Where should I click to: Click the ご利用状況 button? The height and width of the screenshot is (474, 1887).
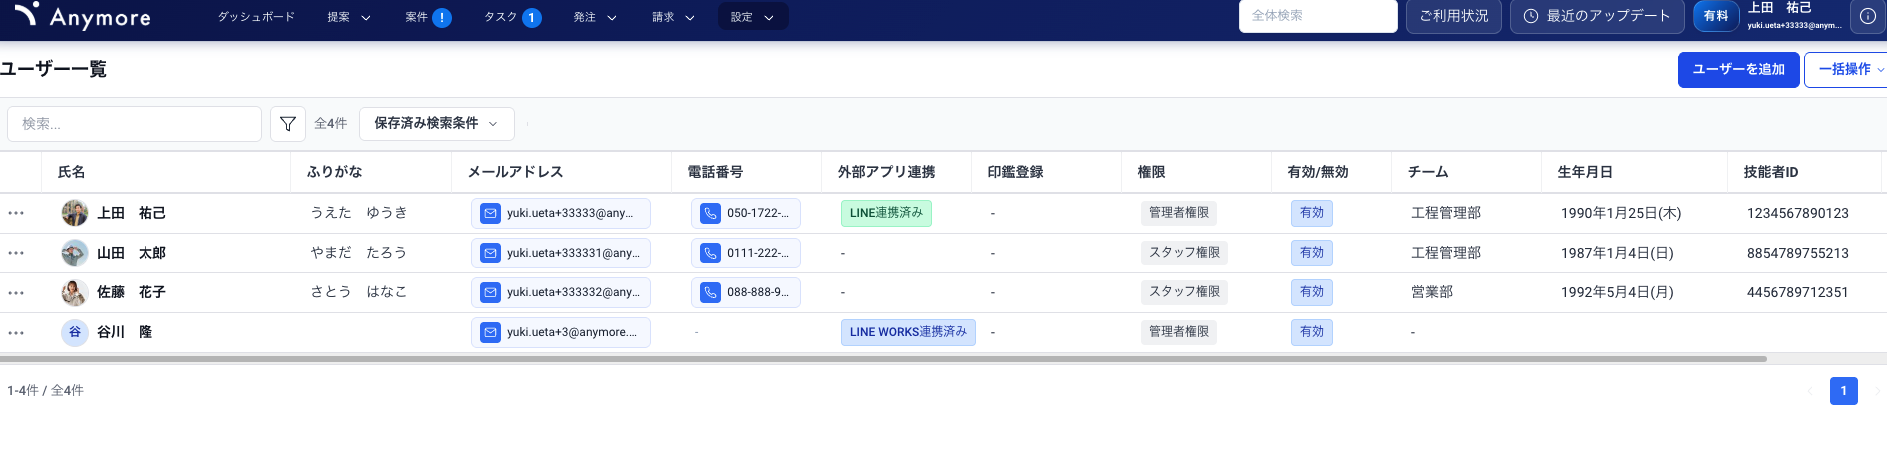[x=1453, y=16]
